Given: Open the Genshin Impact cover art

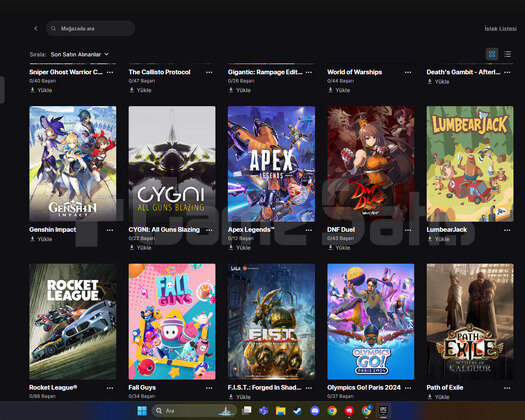Looking at the screenshot, I should (73, 164).
